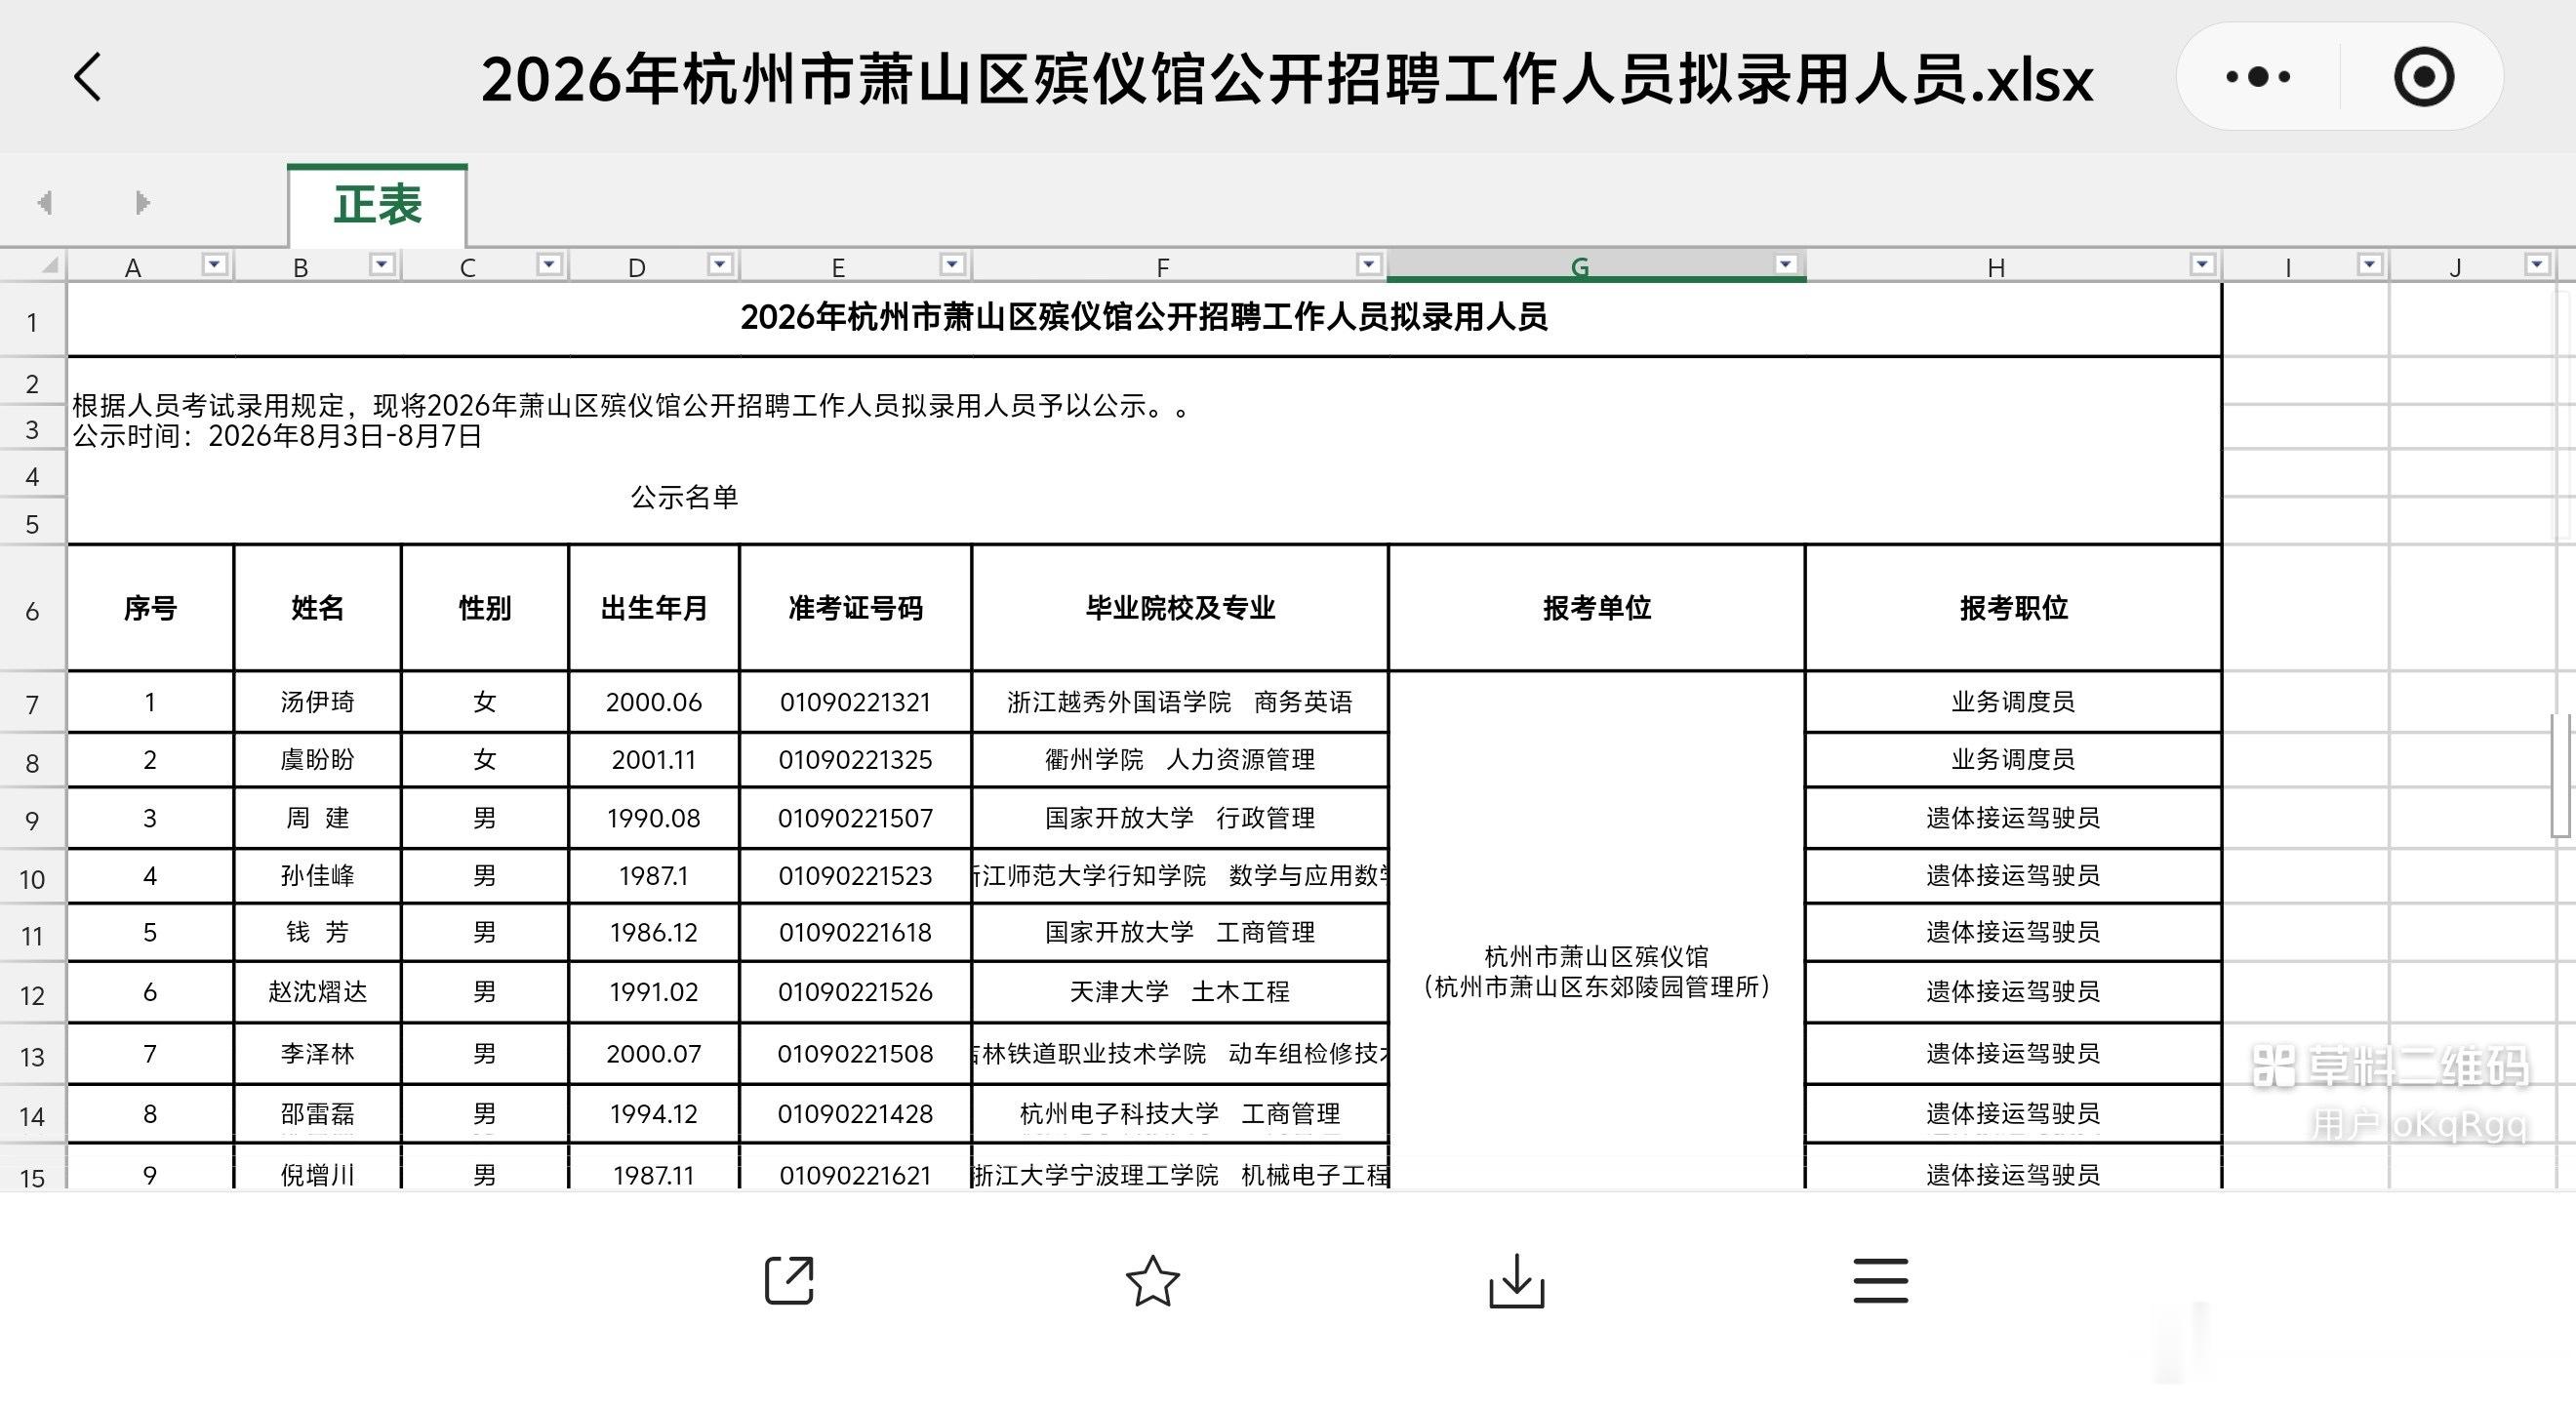This screenshot has height=1407, width=2576.
Task: Open the three-dots more options menu
Action: coord(2258,77)
